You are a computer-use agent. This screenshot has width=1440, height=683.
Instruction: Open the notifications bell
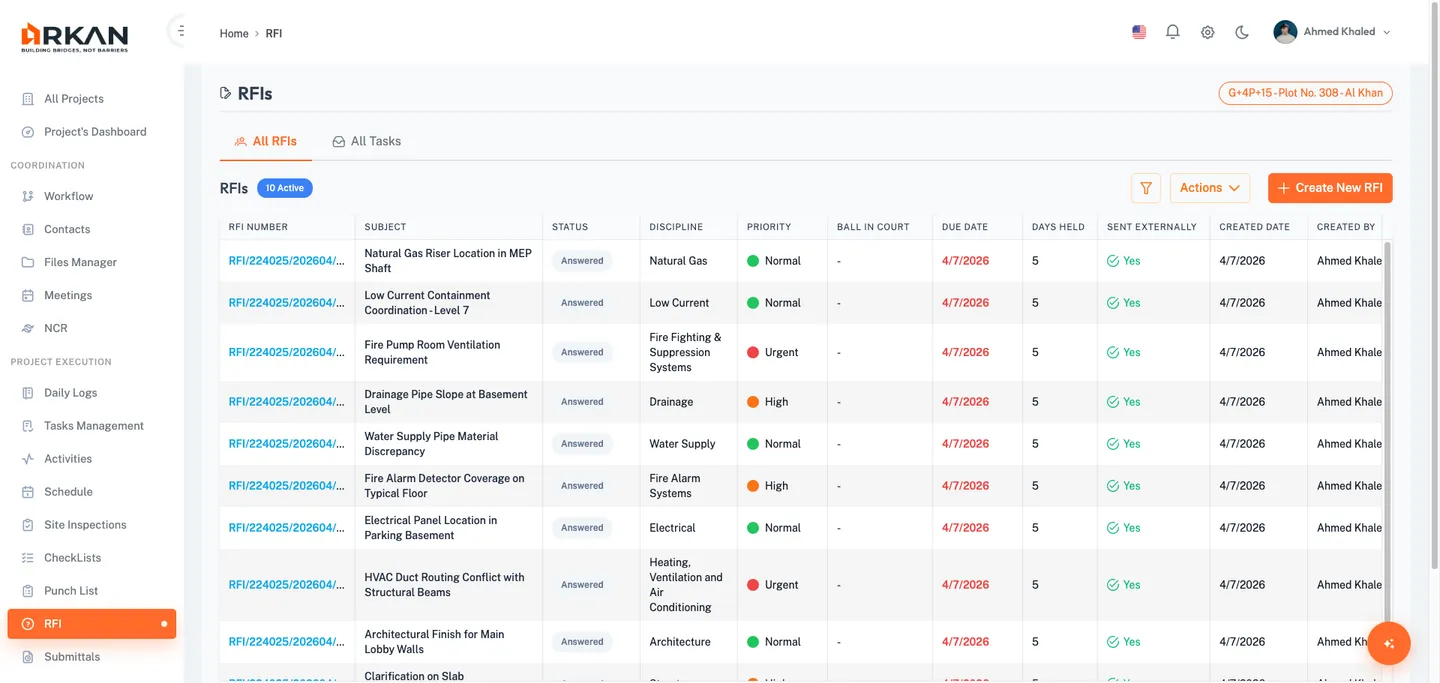click(1172, 31)
